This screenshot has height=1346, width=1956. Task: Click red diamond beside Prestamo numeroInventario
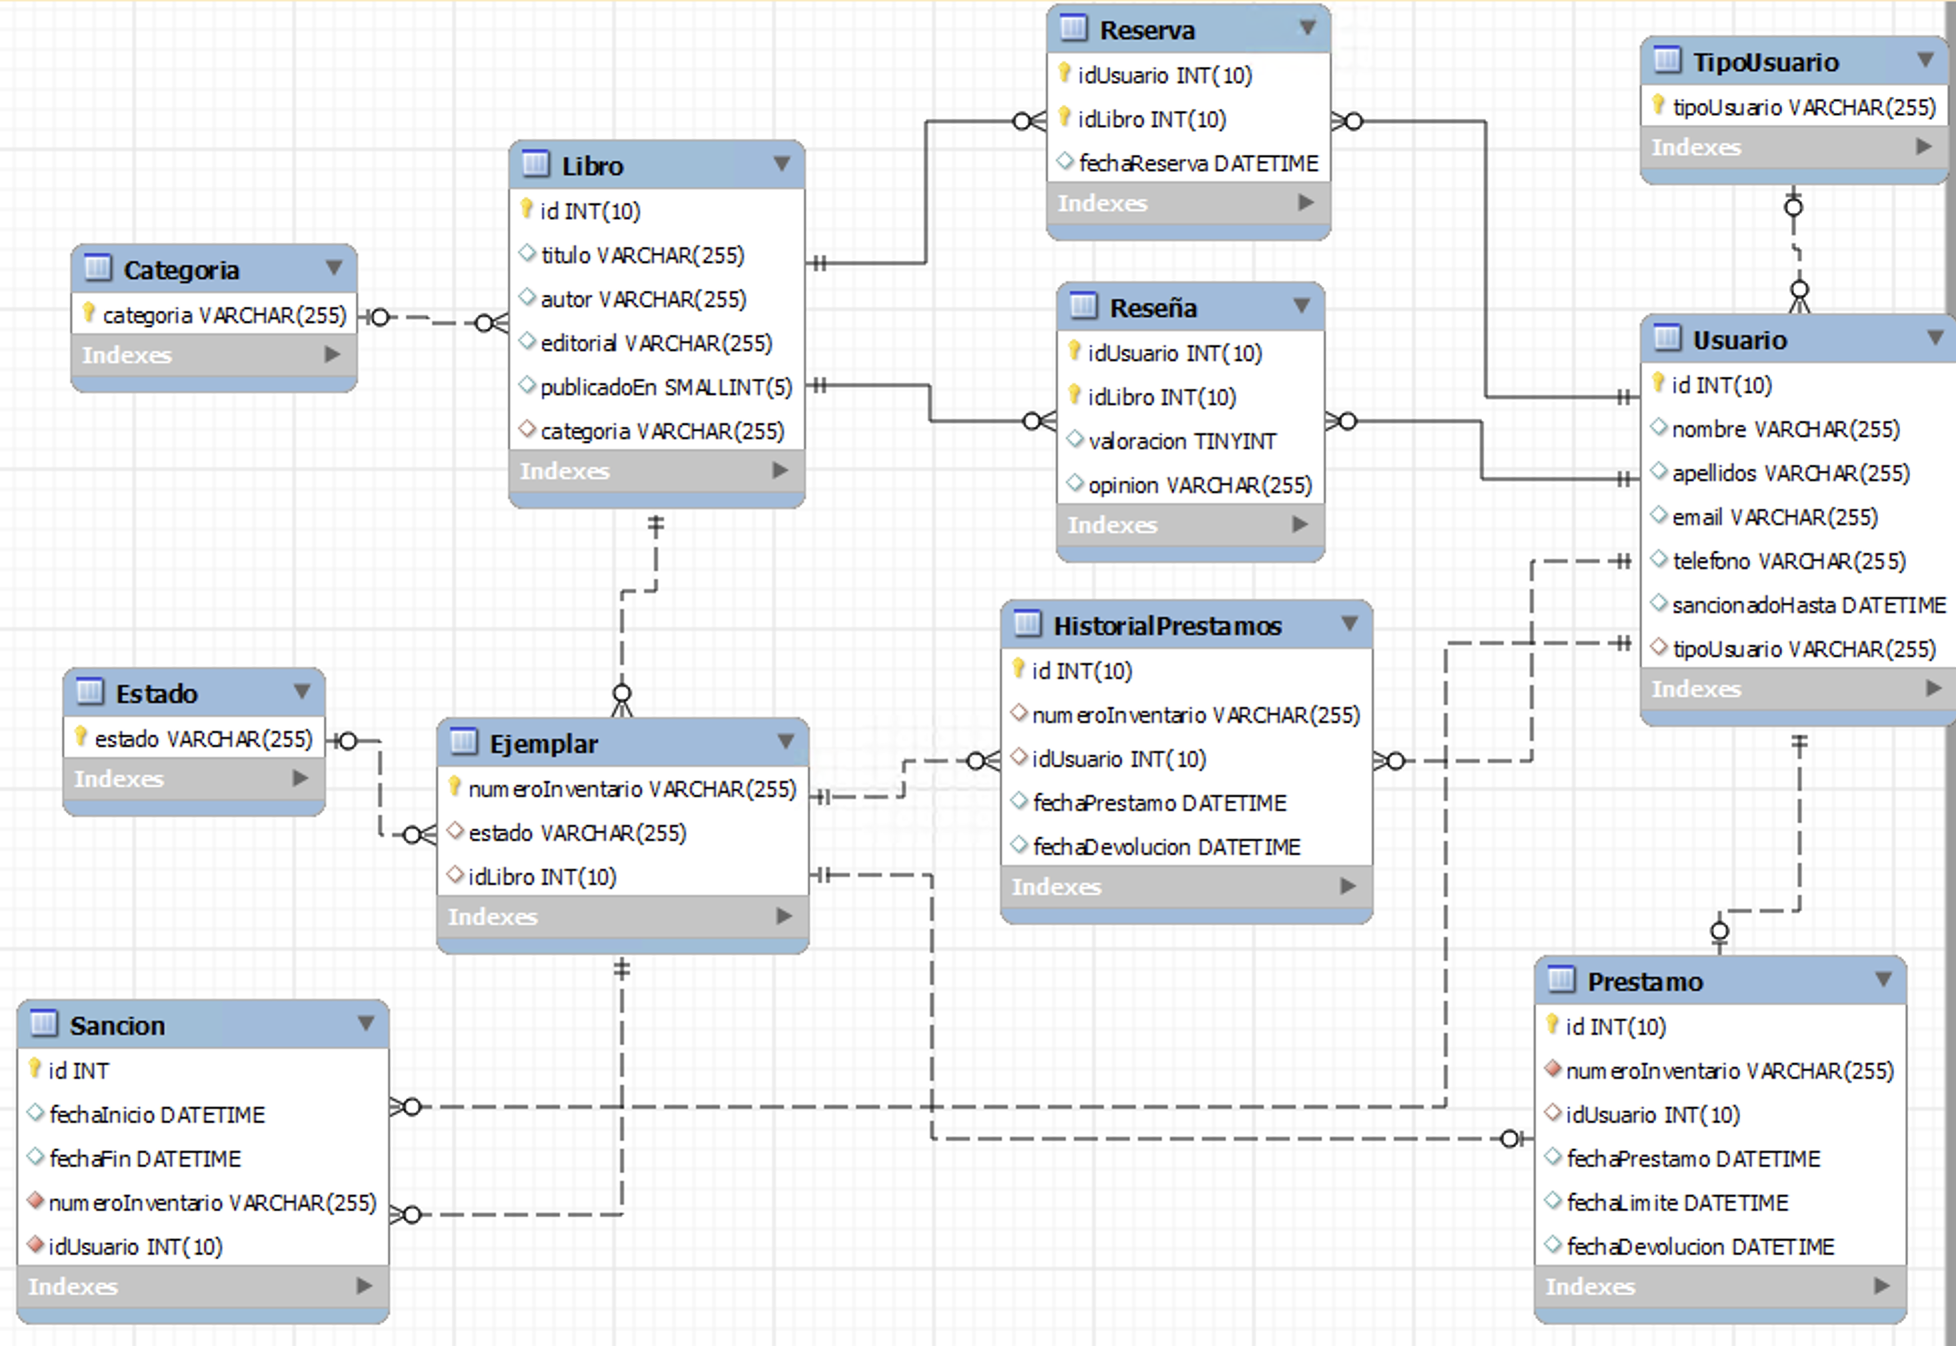[x=1553, y=1069]
